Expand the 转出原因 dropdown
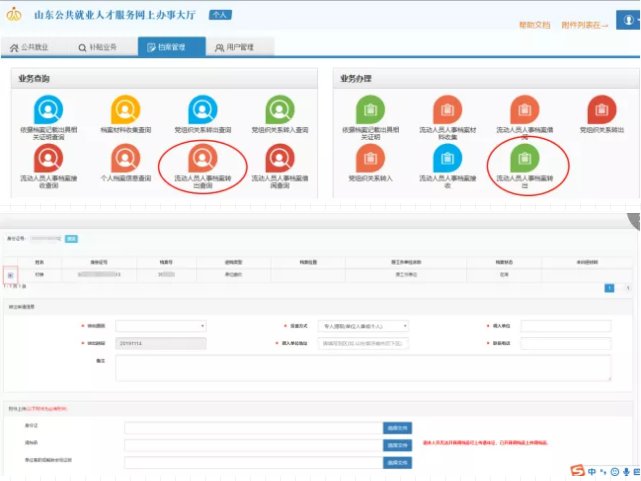The width and height of the screenshot is (641, 481). click(x=160, y=325)
